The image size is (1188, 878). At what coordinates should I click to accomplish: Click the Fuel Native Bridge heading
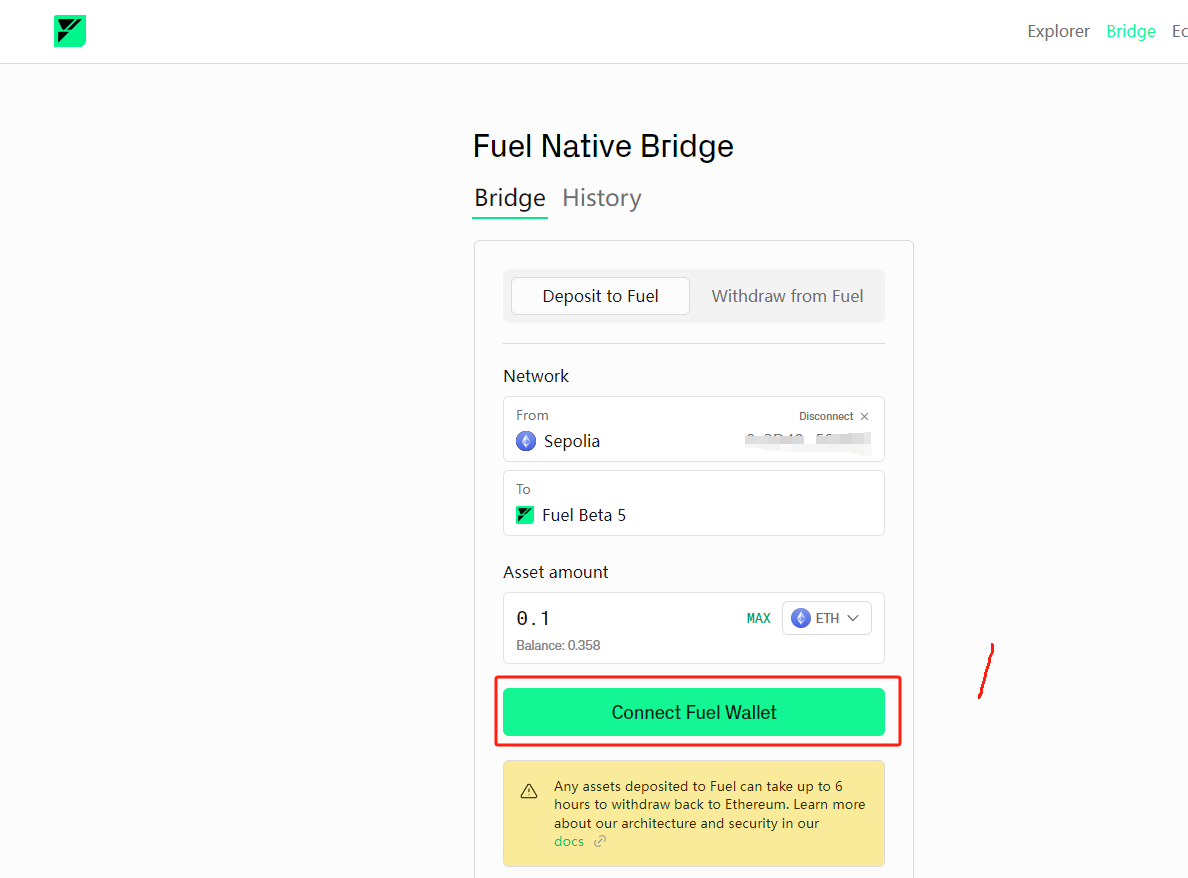[x=603, y=146]
